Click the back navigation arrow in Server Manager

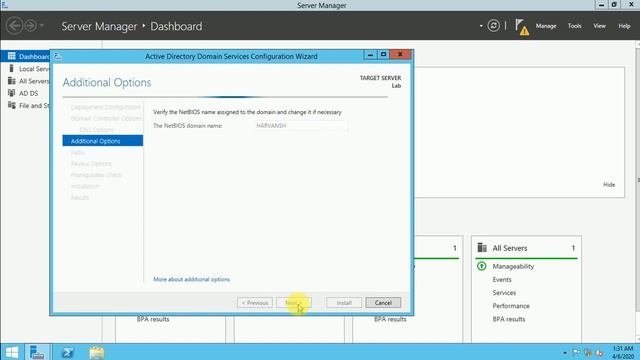pyautogui.click(x=15, y=26)
